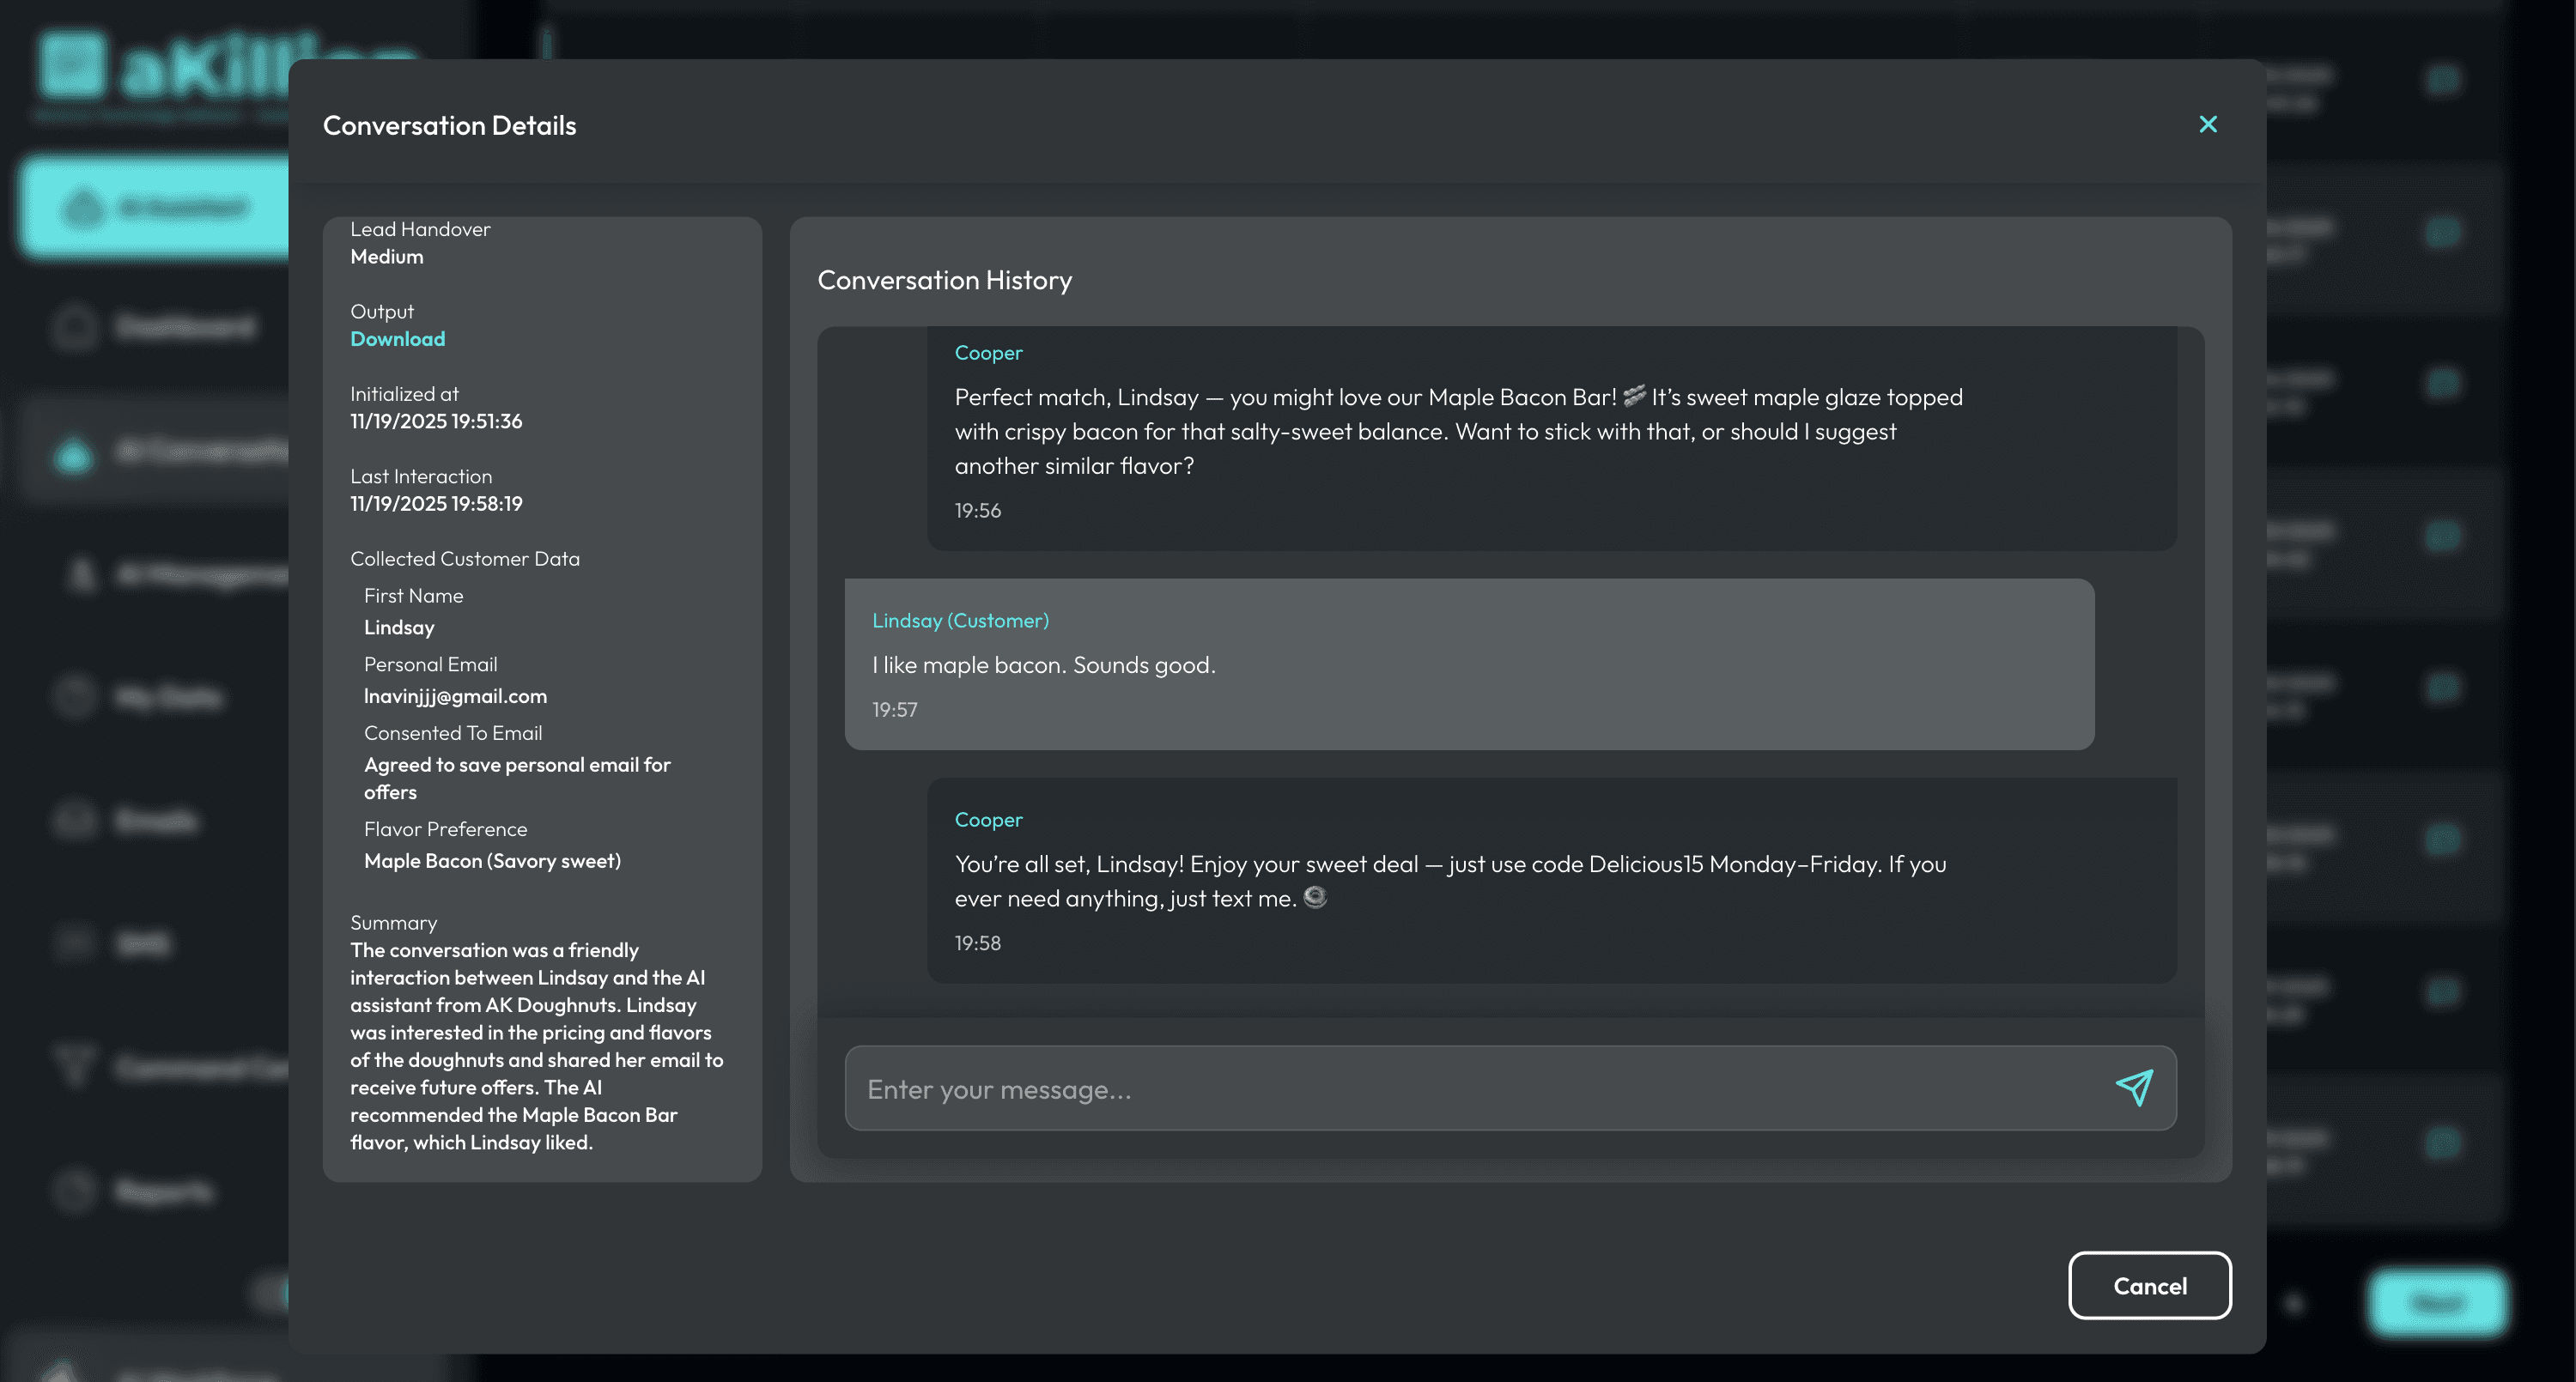2576x1382 pixels.
Task: Click the Cancel button
Action: click(x=2150, y=1285)
